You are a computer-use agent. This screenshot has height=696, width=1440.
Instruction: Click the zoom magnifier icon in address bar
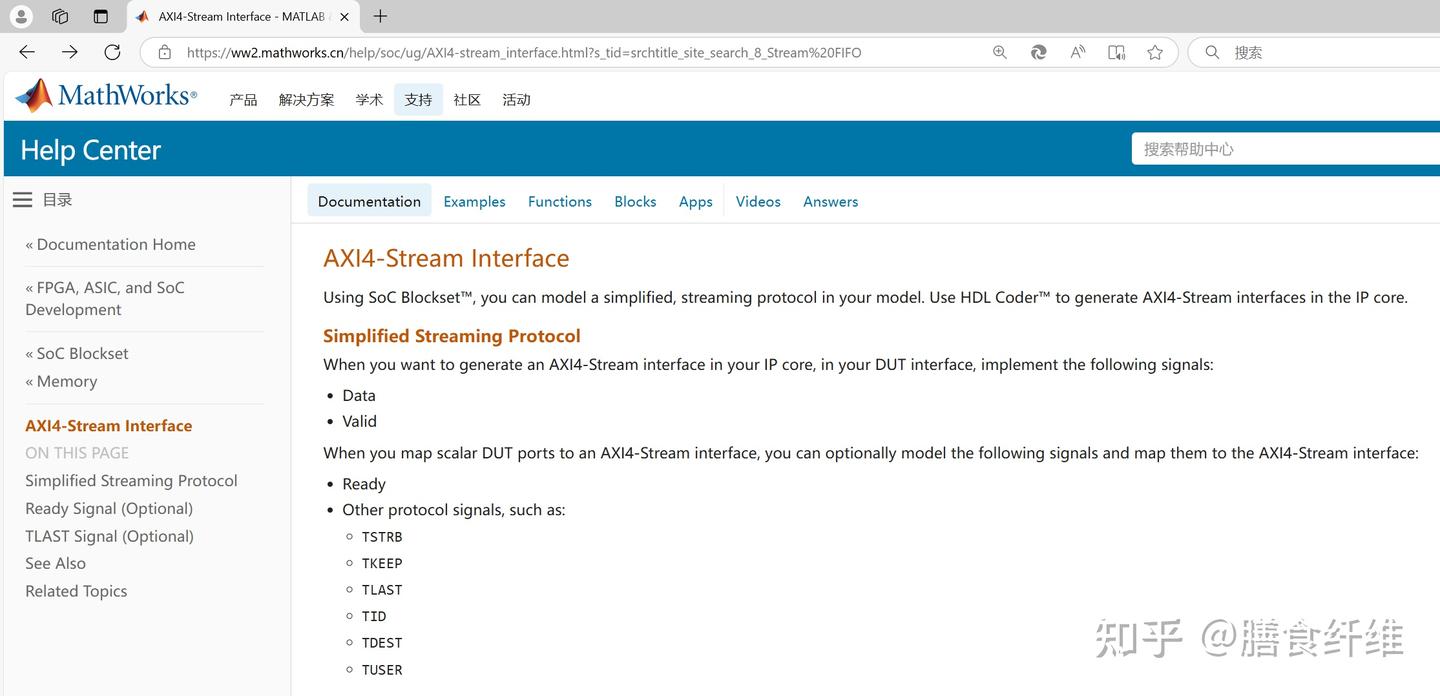[x=999, y=52]
